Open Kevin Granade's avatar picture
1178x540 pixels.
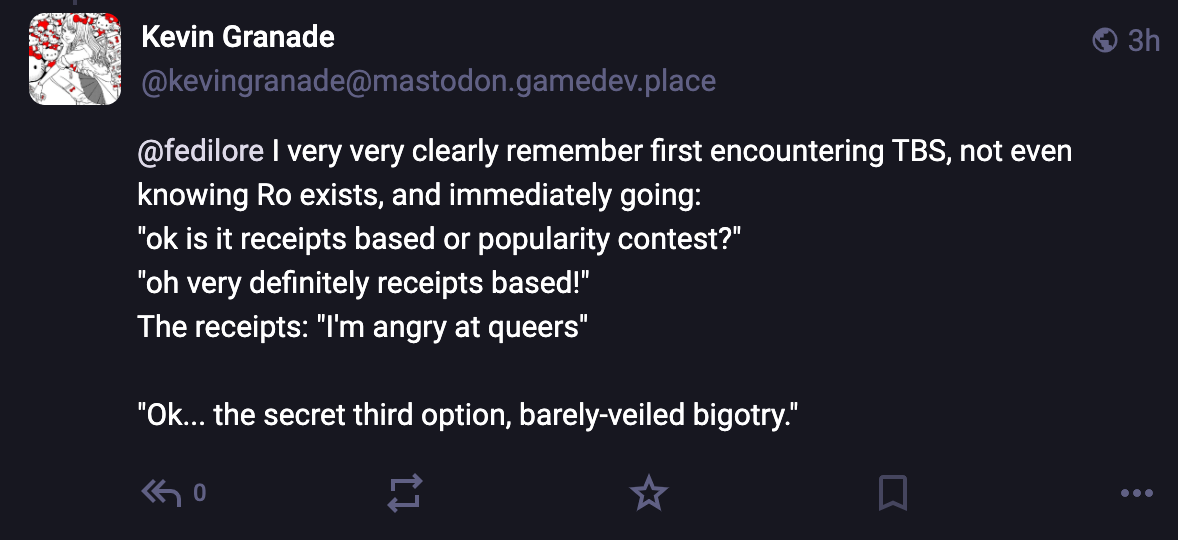(x=74, y=59)
